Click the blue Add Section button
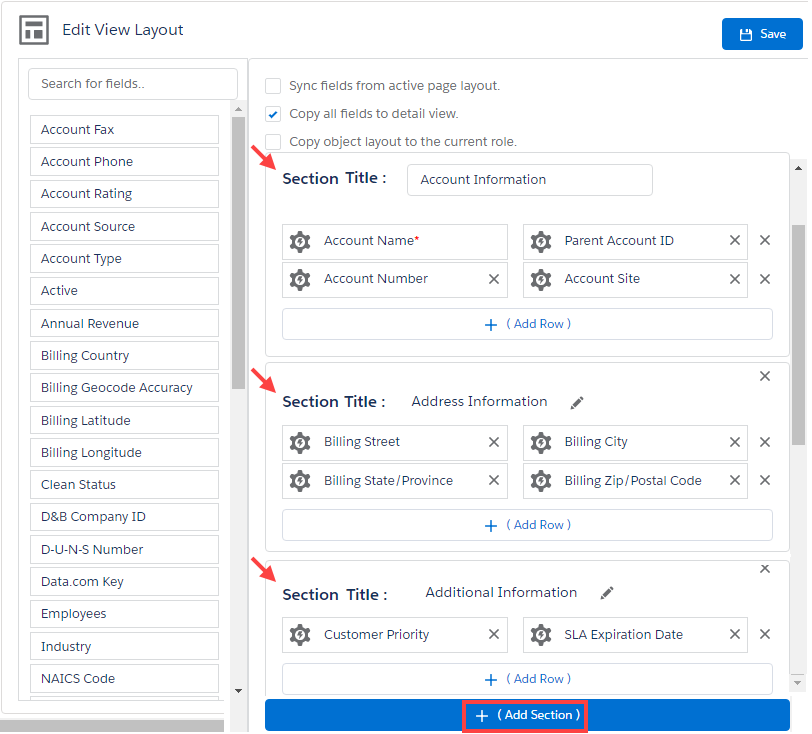 [526, 715]
